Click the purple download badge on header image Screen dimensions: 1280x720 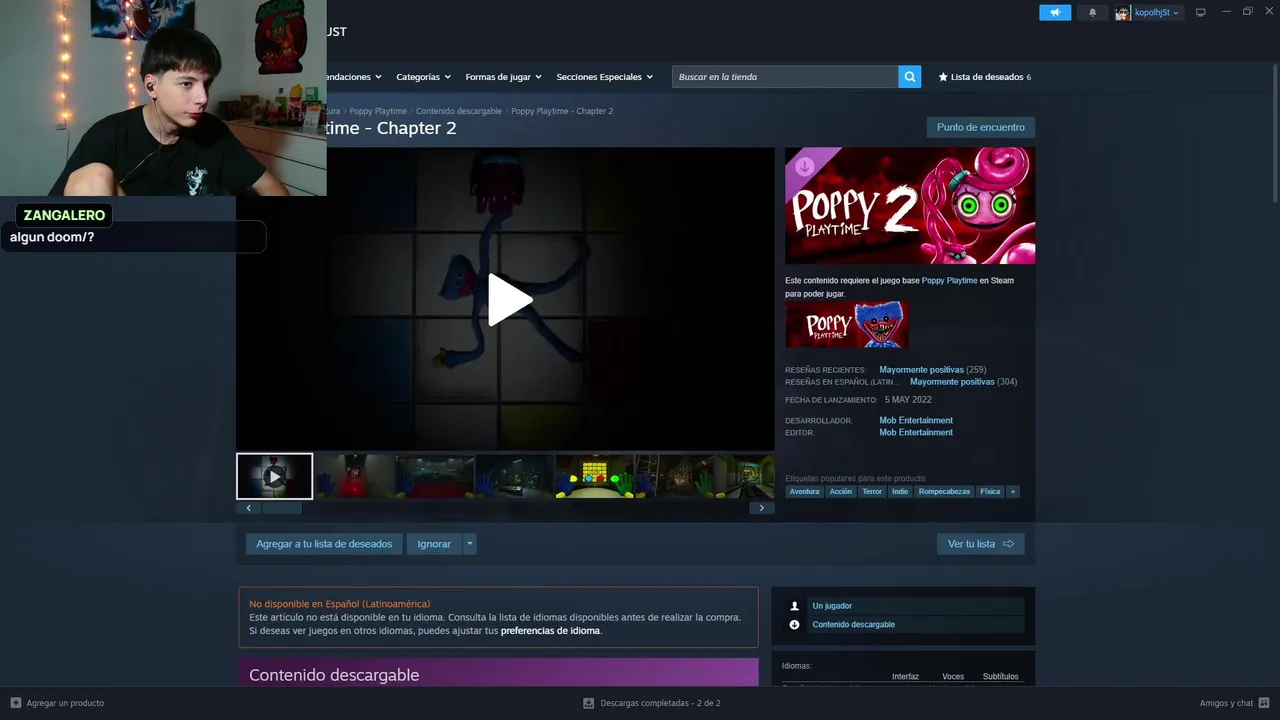click(804, 166)
